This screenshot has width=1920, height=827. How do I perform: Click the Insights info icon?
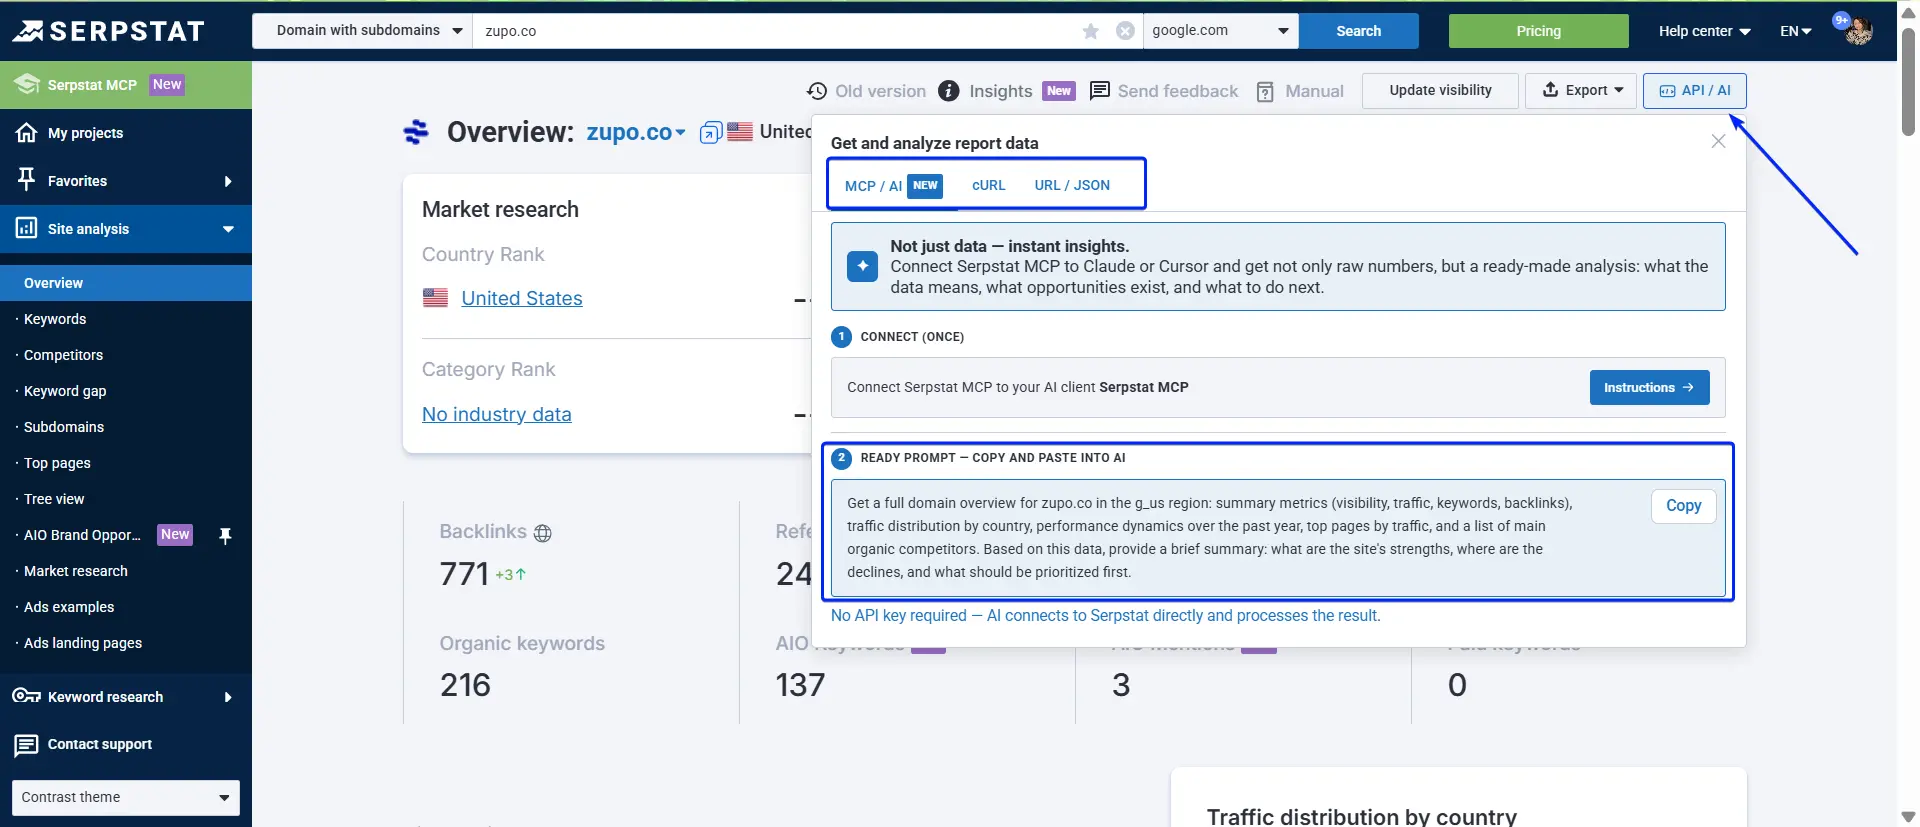[x=949, y=91]
